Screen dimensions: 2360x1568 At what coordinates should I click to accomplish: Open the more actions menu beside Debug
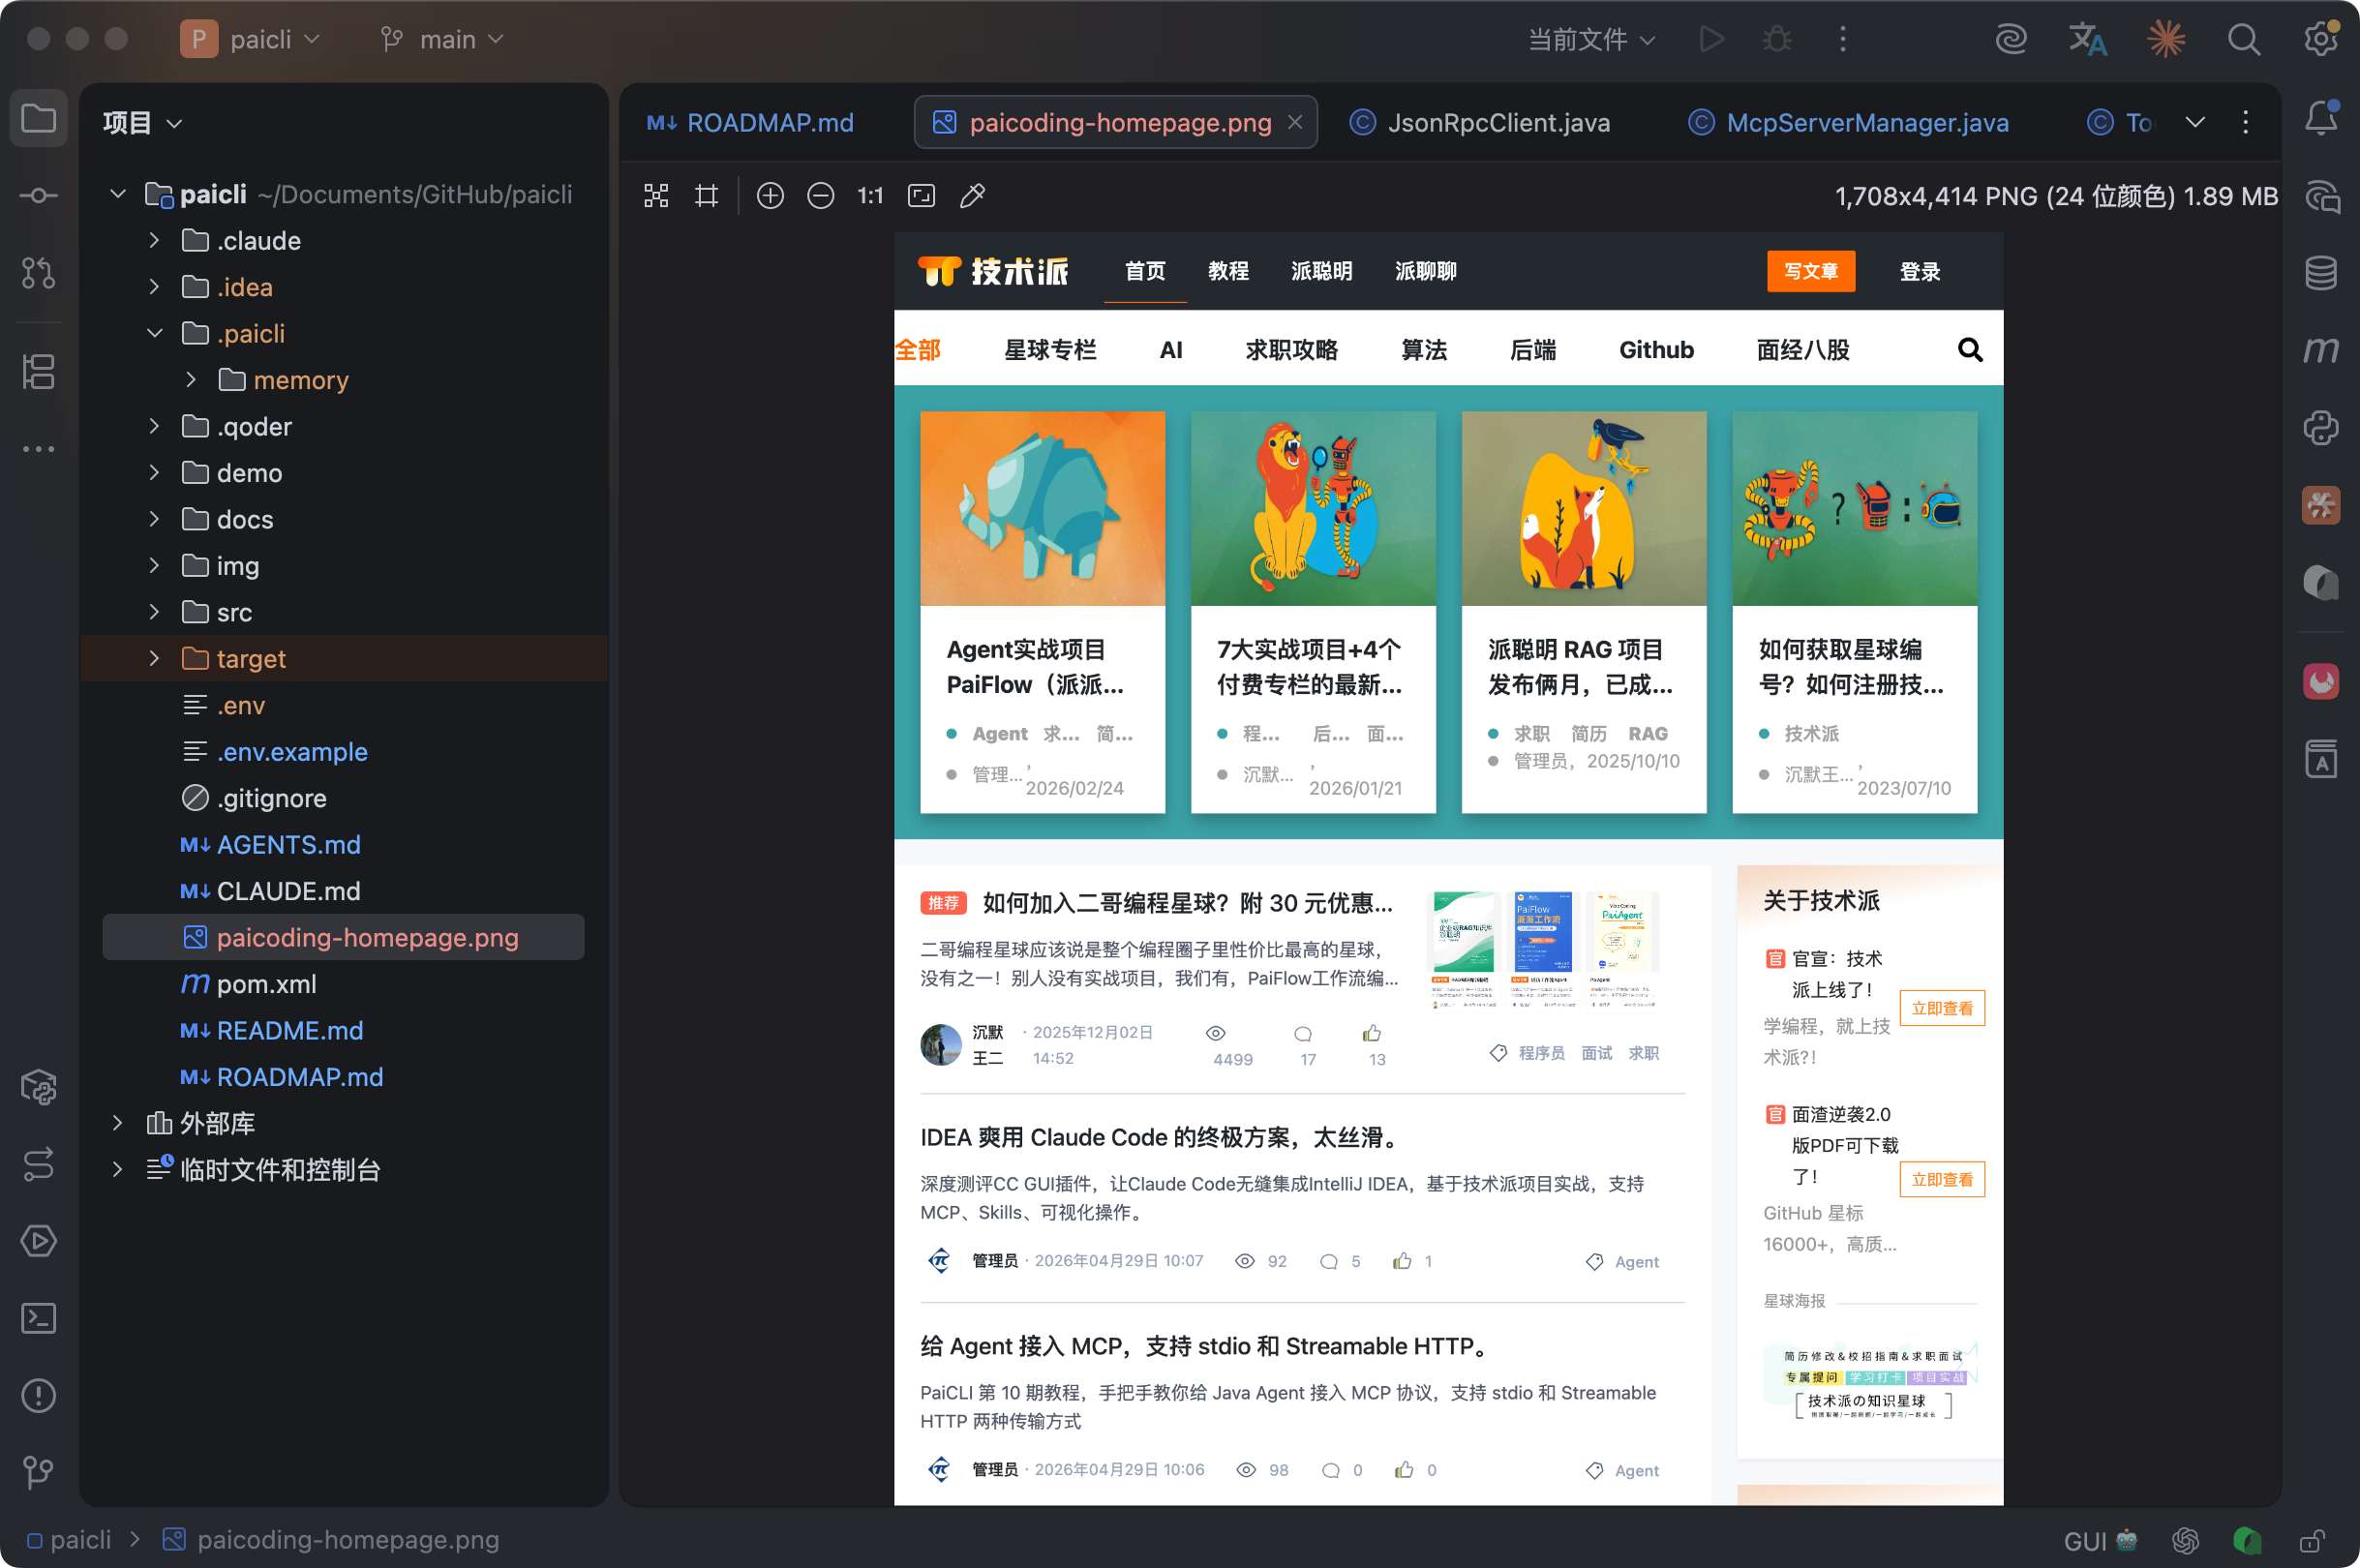(1843, 39)
